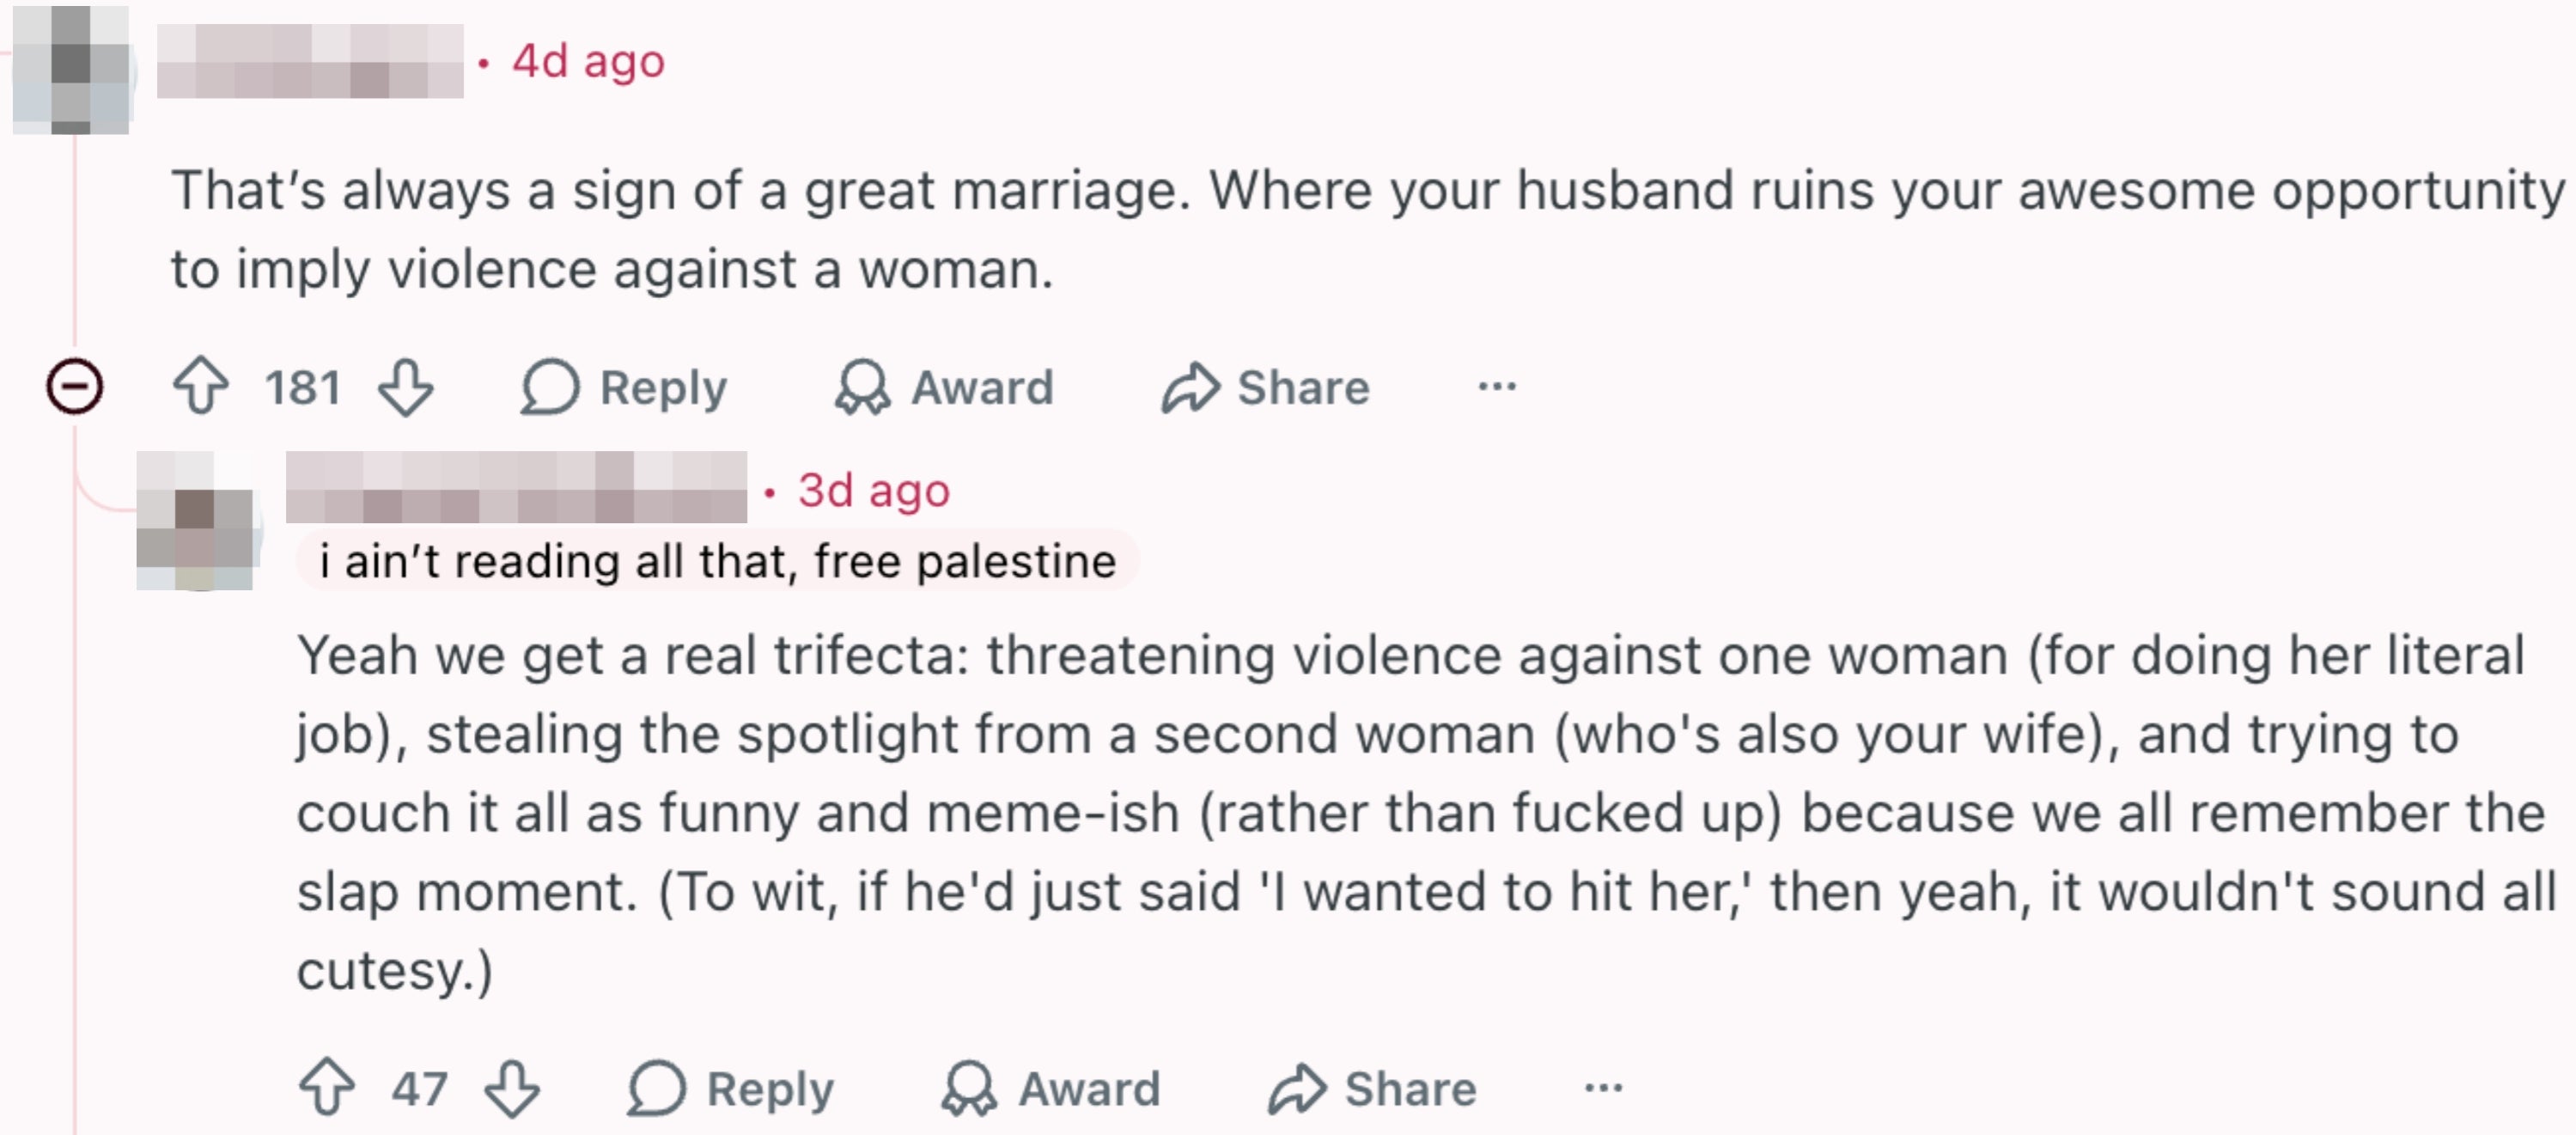Image resolution: width=2576 pixels, height=1135 pixels.
Task: Open more options for 181-point comment
Action: click(1497, 386)
